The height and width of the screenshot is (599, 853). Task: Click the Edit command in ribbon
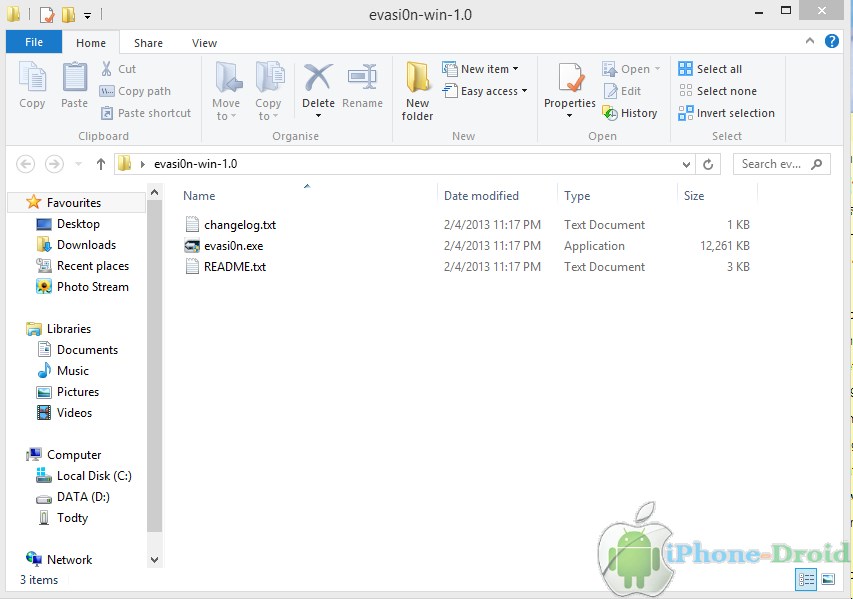(x=622, y=91)
